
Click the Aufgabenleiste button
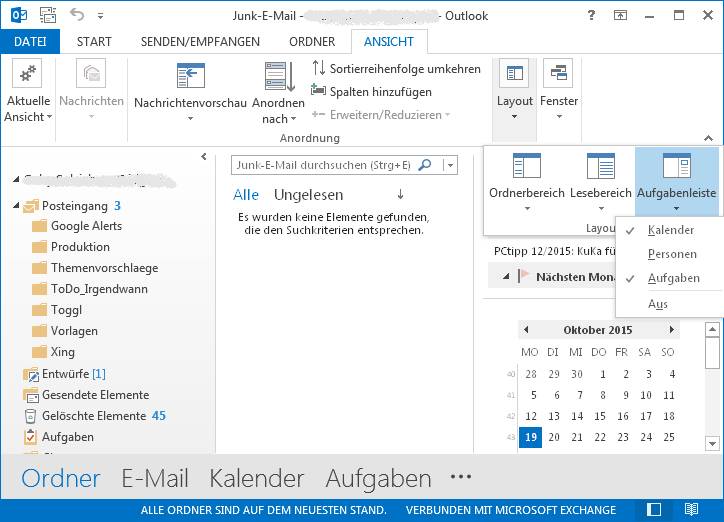(x=676, y=180)
